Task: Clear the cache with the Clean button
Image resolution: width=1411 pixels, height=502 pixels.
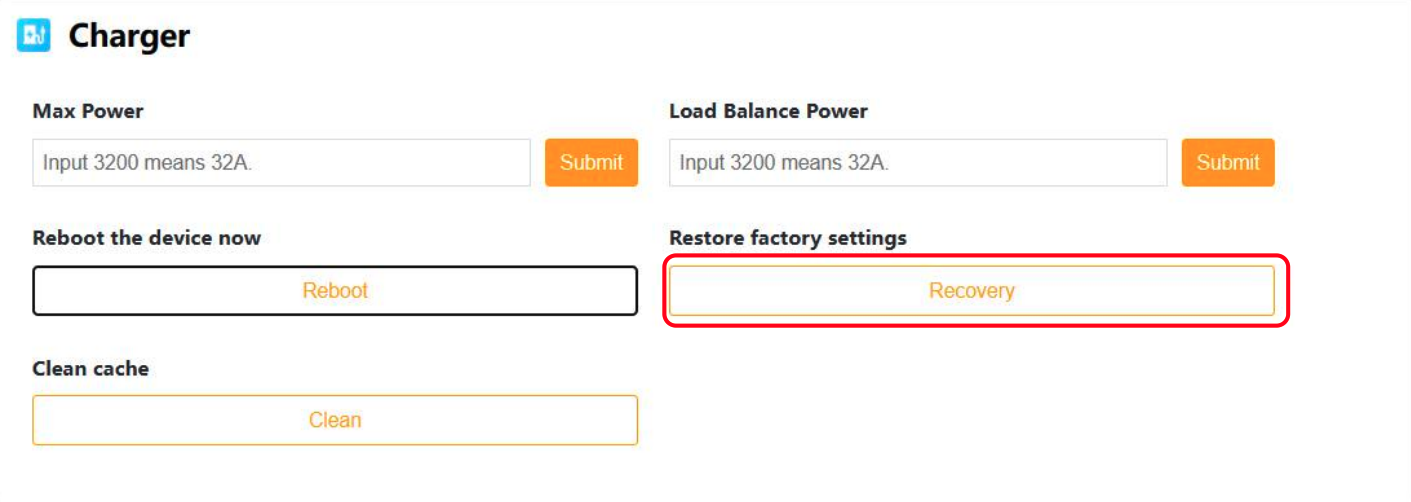Action: 335,420
